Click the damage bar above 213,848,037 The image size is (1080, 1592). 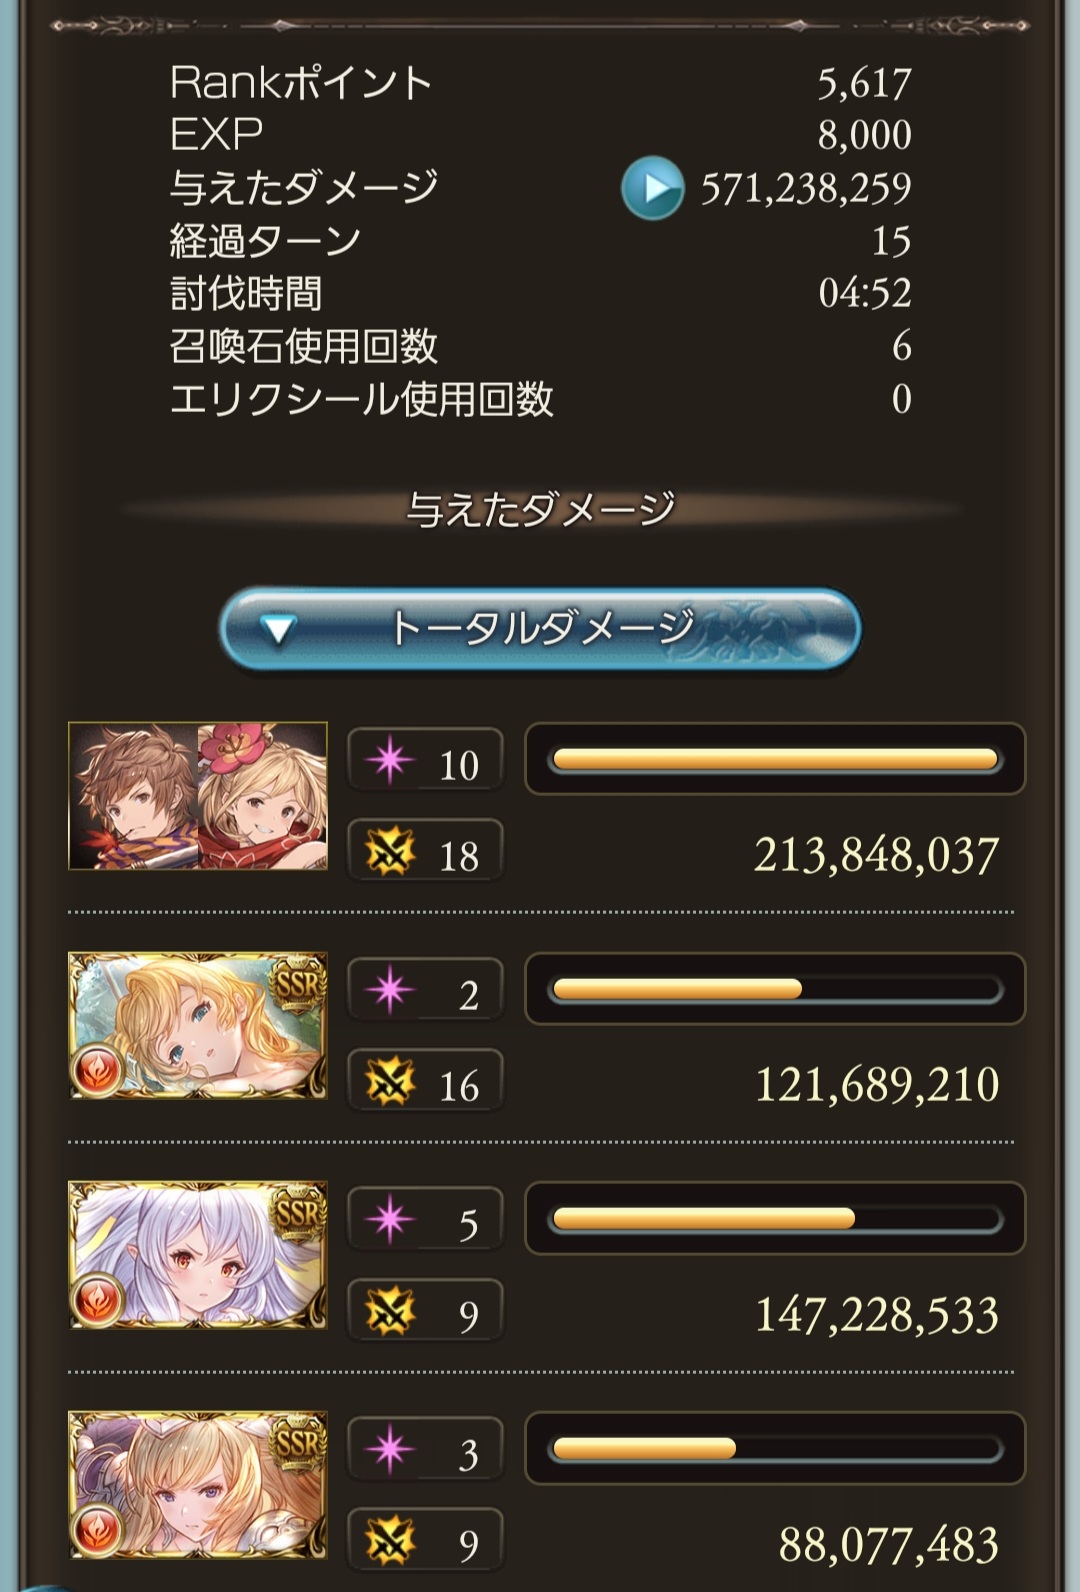pos(775,759)
